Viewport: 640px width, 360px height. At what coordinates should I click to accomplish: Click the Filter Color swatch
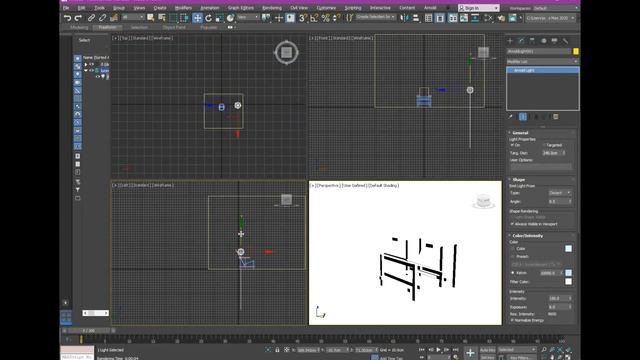pos(568,282)
